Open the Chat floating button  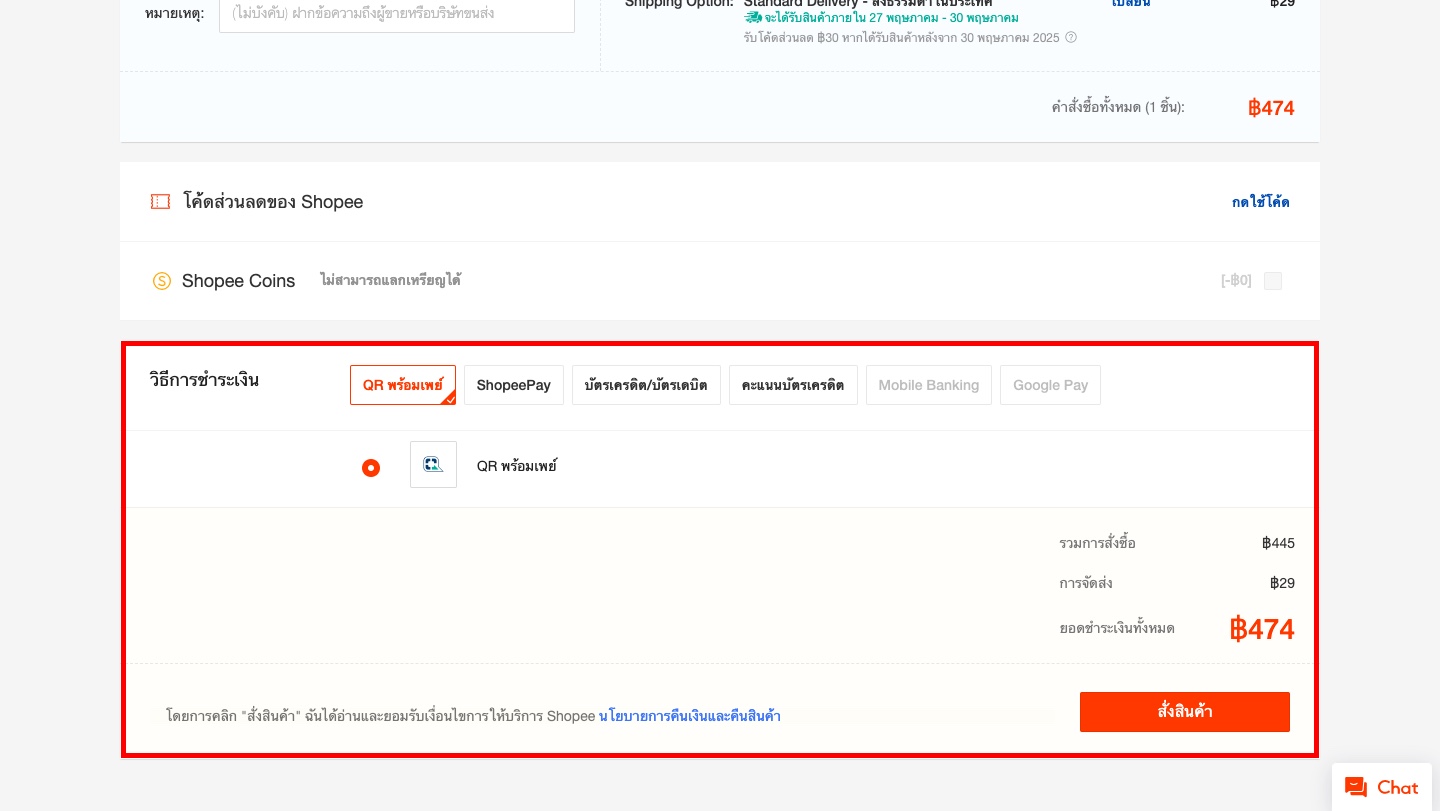1384,787
